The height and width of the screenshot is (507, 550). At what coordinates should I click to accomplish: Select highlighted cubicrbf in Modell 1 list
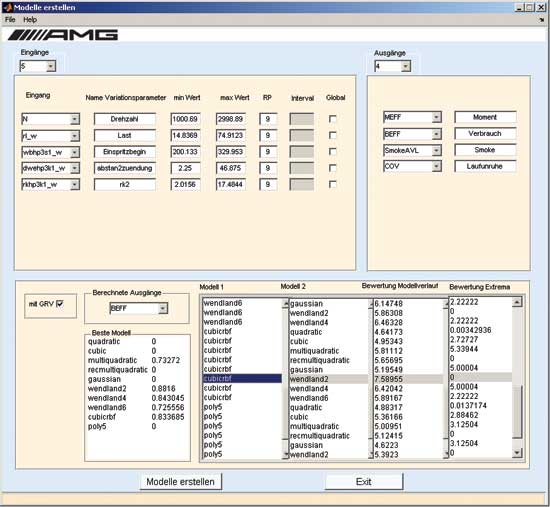(x=242, y=379)
